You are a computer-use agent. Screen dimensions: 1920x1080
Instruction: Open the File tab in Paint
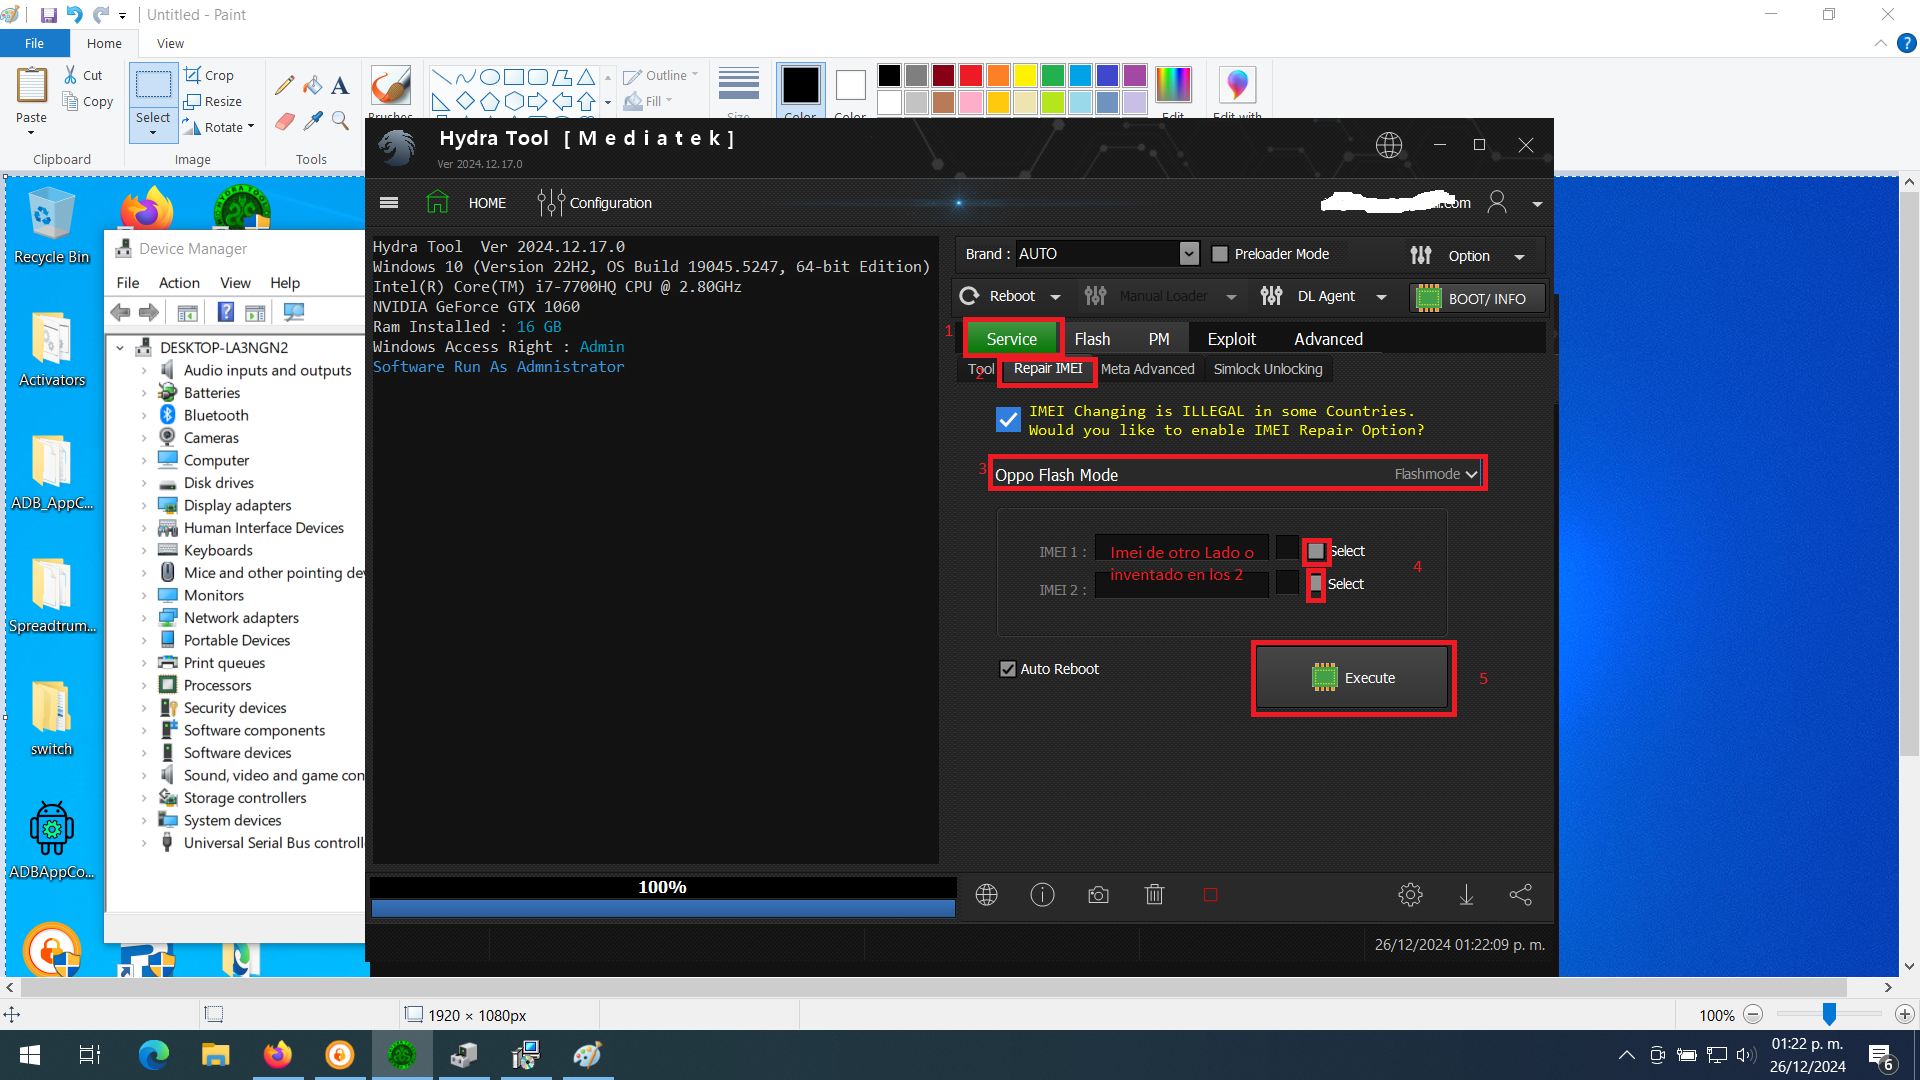34,43
